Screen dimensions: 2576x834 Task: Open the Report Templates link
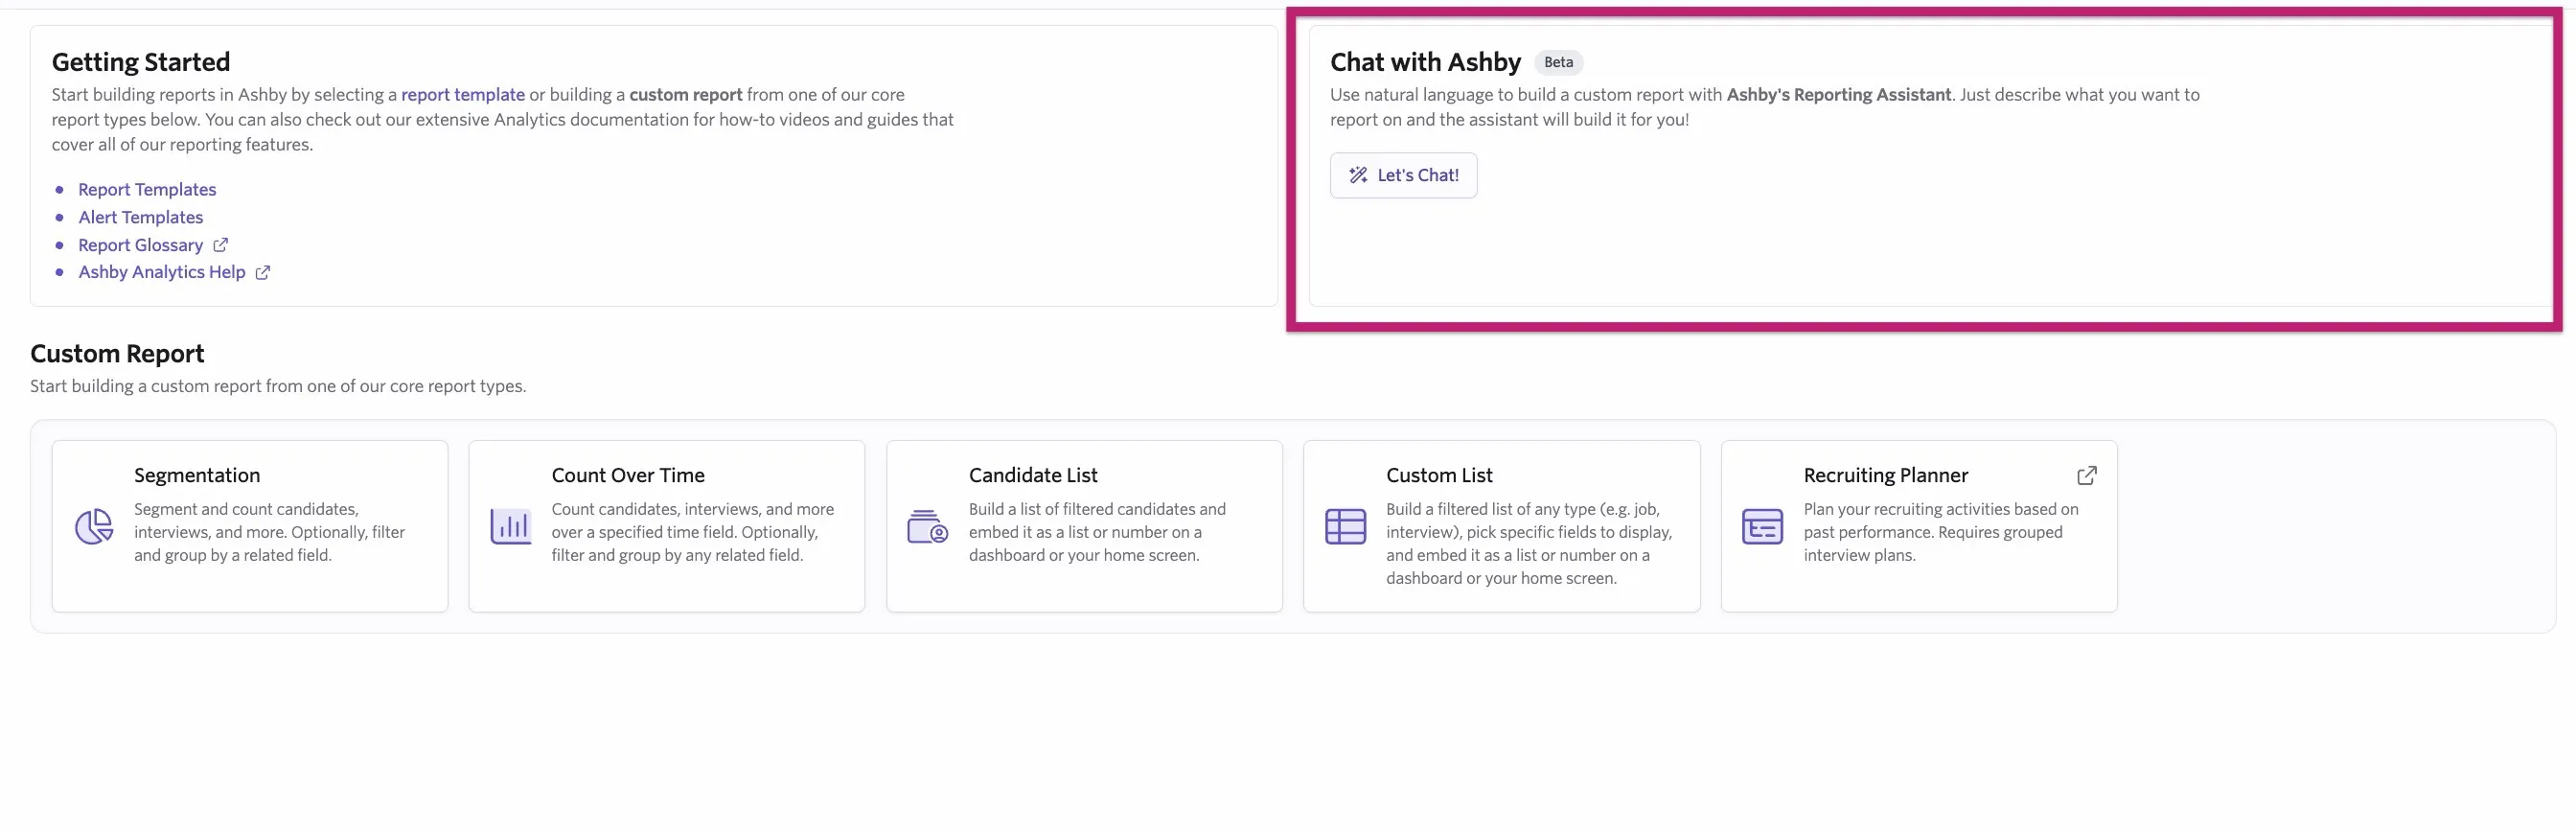pos(147,189)
